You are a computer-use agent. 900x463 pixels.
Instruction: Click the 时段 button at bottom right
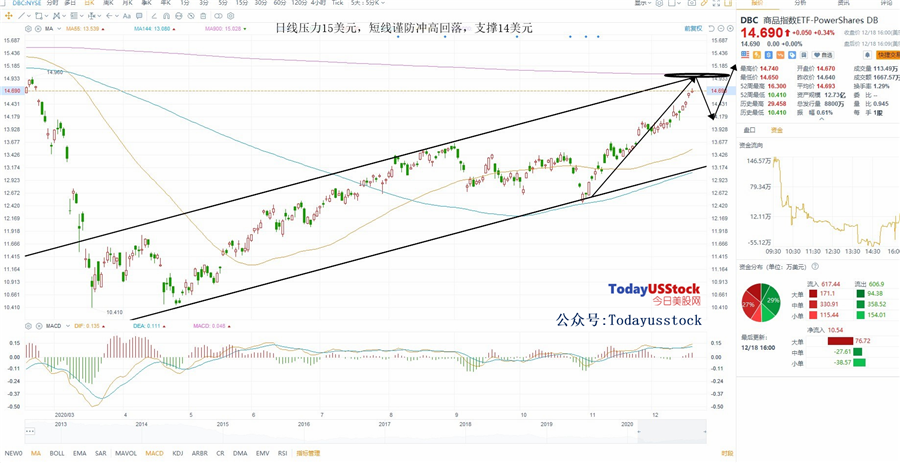tap(727, 453)
